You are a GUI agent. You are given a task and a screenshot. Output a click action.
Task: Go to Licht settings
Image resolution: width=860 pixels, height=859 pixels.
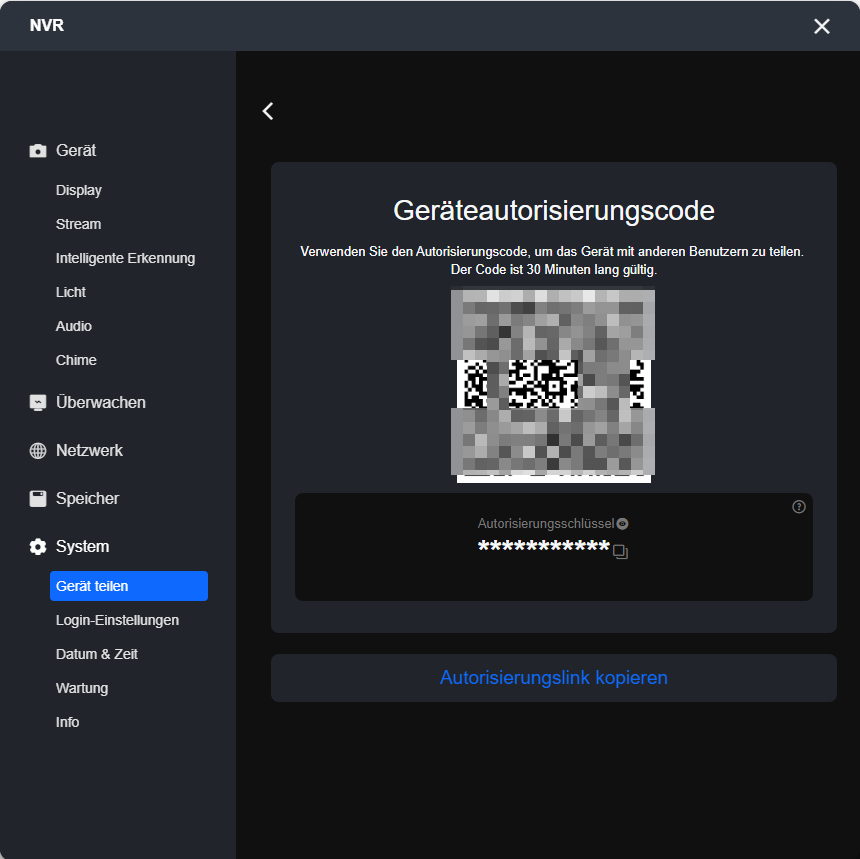[71, 292]
